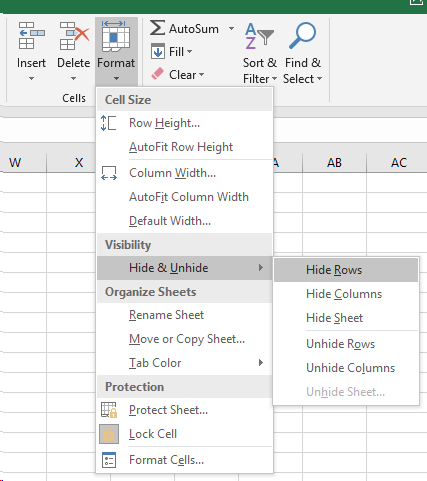Expand the AutoSum dropdown arrow
This screenshot has width=427, height=481.
(x=231, y=29)
